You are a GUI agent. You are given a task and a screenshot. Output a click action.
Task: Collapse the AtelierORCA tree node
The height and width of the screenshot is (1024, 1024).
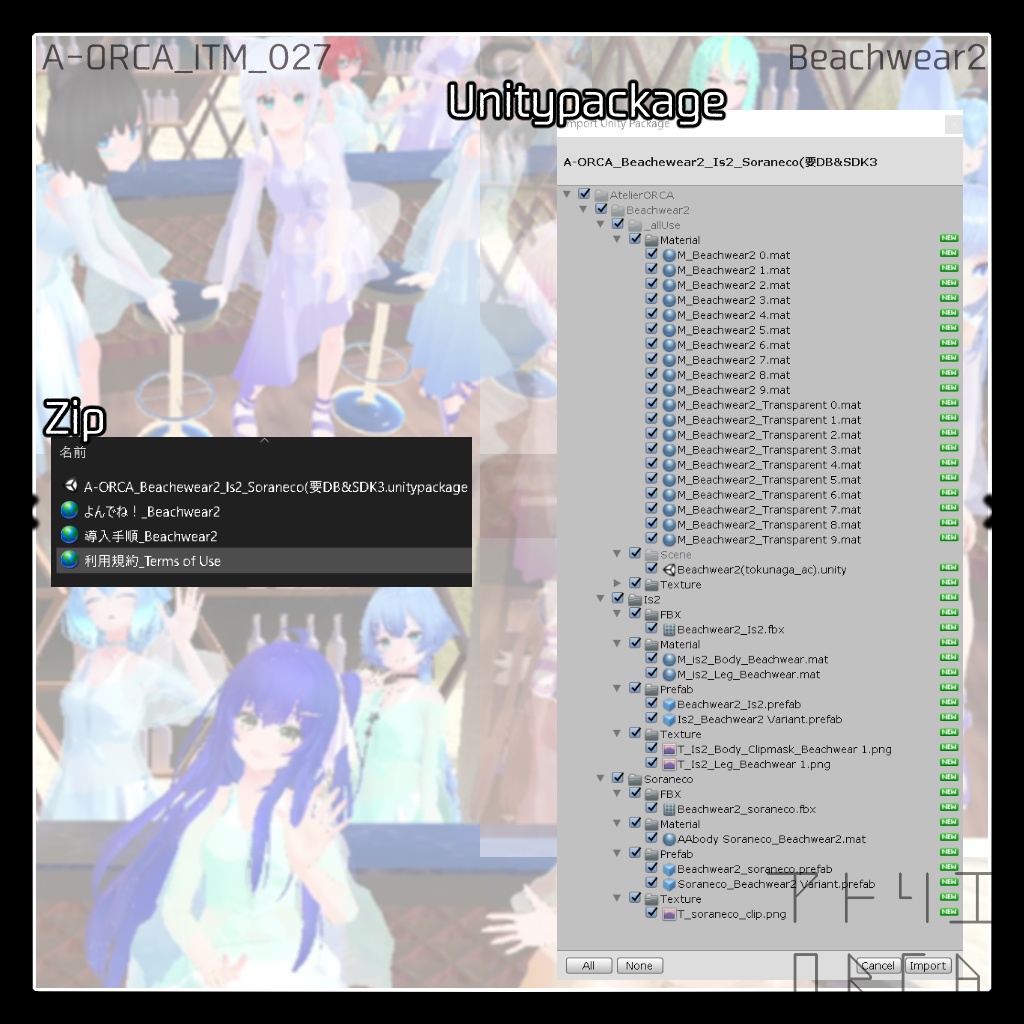pos(567,195)
